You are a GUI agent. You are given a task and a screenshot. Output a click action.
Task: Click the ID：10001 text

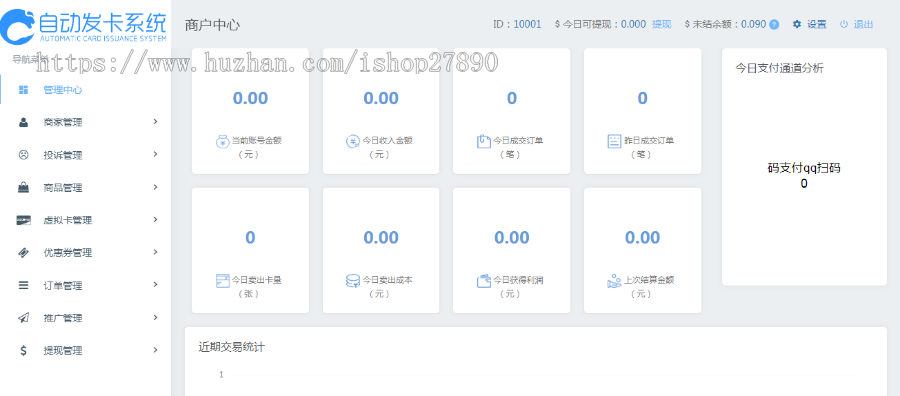click(x=517, y=24)
